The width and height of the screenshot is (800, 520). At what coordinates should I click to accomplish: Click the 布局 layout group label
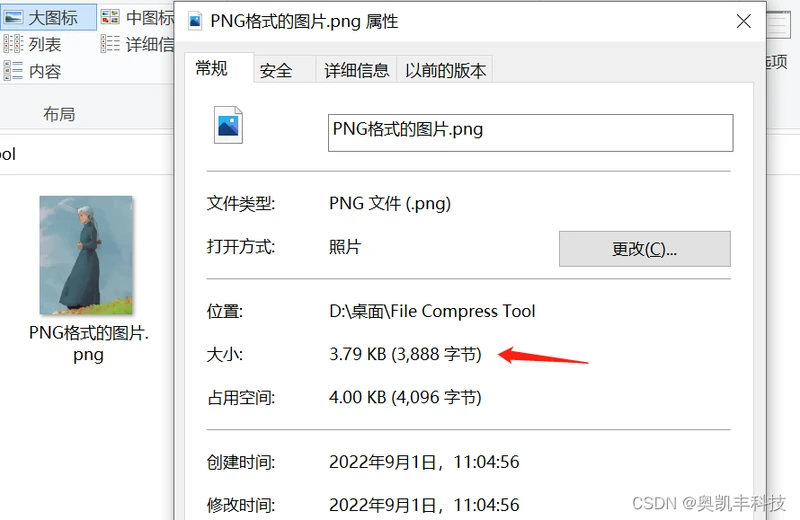pos(59,114)
